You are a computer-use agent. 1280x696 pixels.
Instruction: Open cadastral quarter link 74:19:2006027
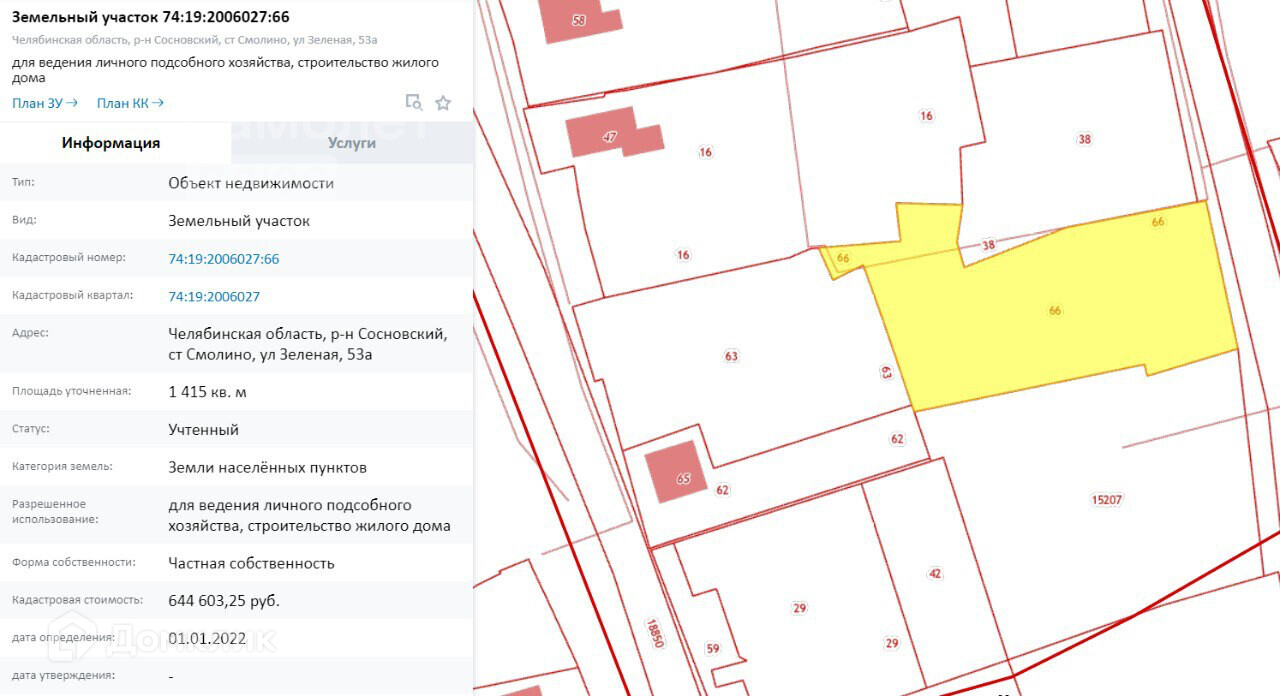[x=214, y=297]
